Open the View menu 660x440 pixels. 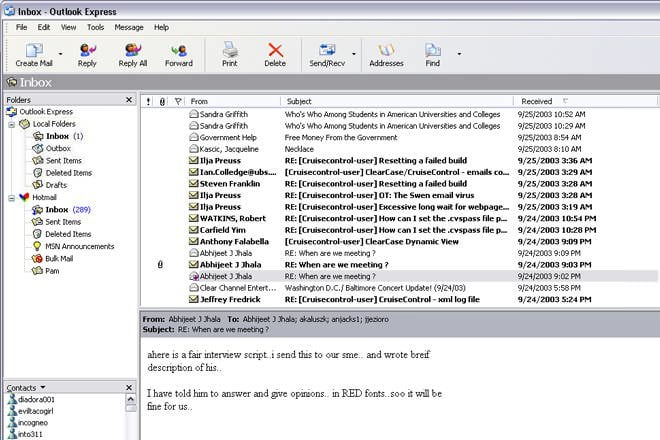pos(69,27)
